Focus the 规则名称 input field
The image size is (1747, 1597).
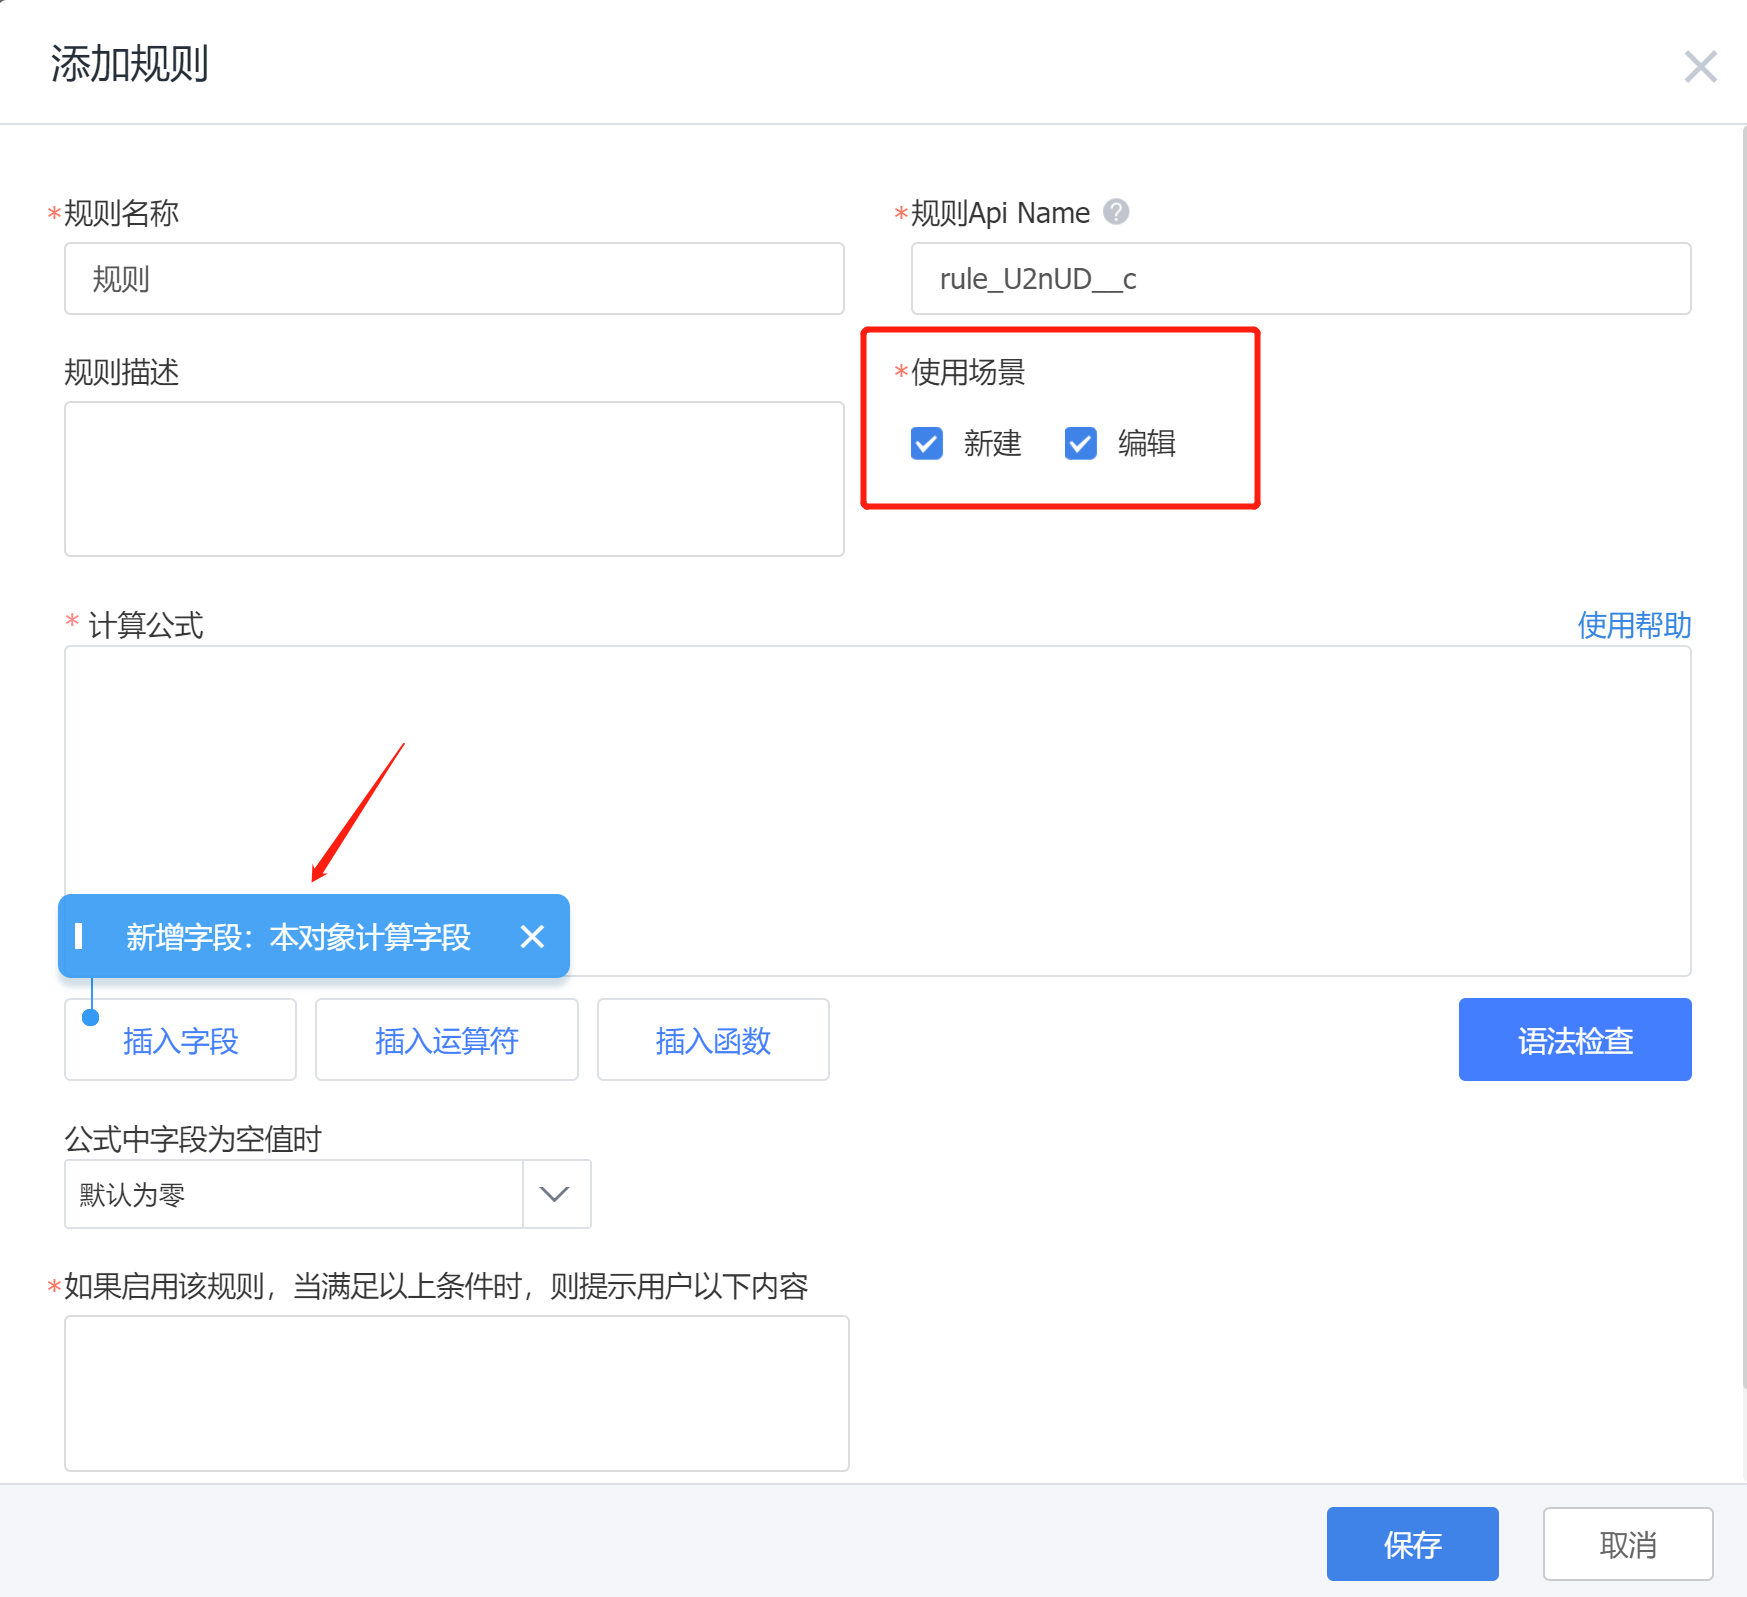(x=454, y=278)
